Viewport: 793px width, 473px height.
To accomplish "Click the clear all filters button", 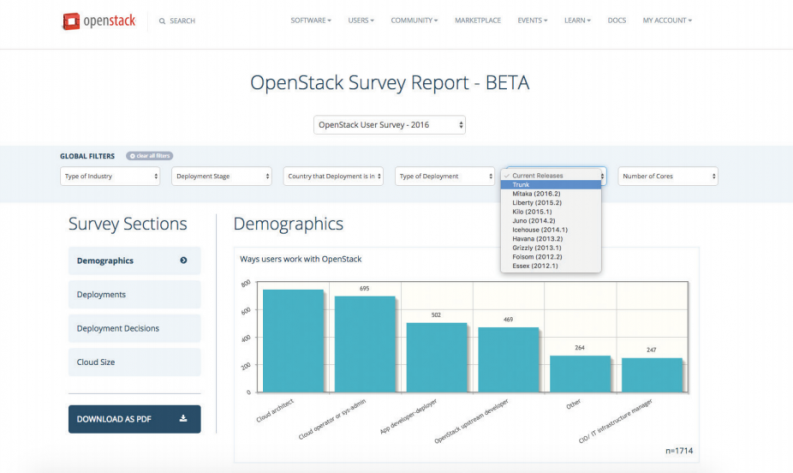I will (x=150, y=156).
